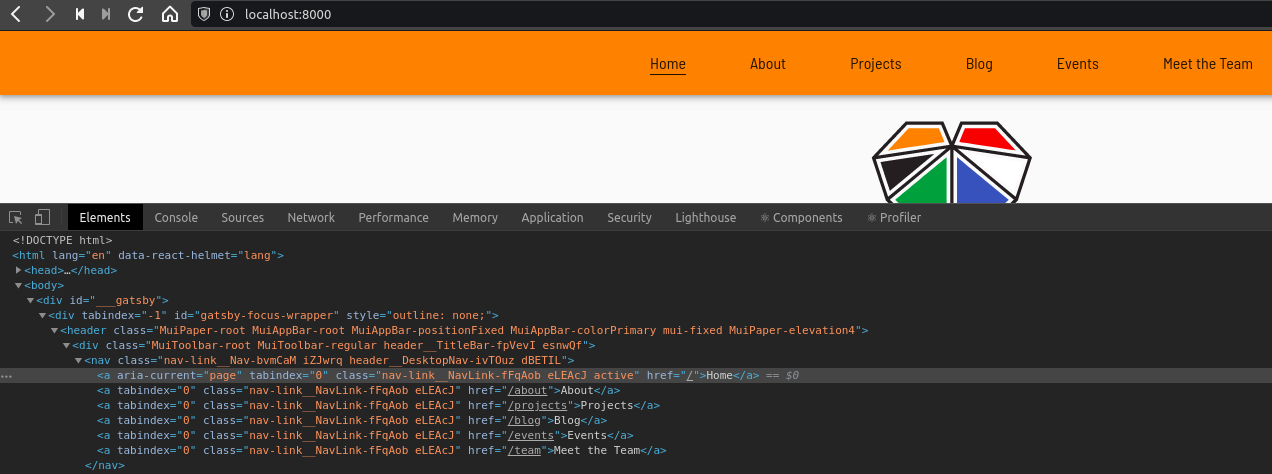
Task: Activate the DevTools inspect element picker
Action: (x=16, y=217)
